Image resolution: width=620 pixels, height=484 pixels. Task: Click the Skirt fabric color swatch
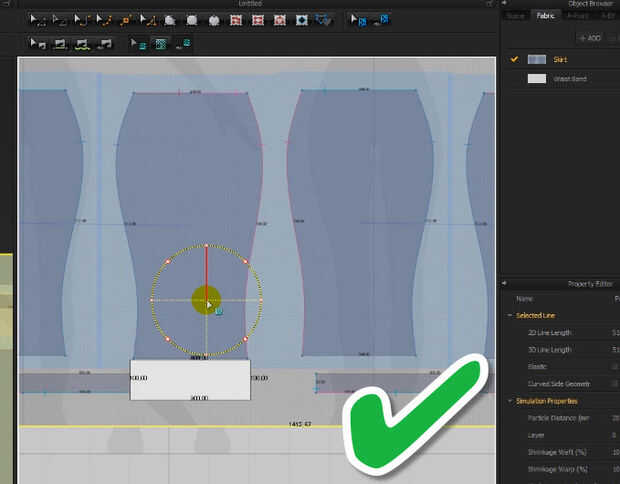tap(537, 60)
